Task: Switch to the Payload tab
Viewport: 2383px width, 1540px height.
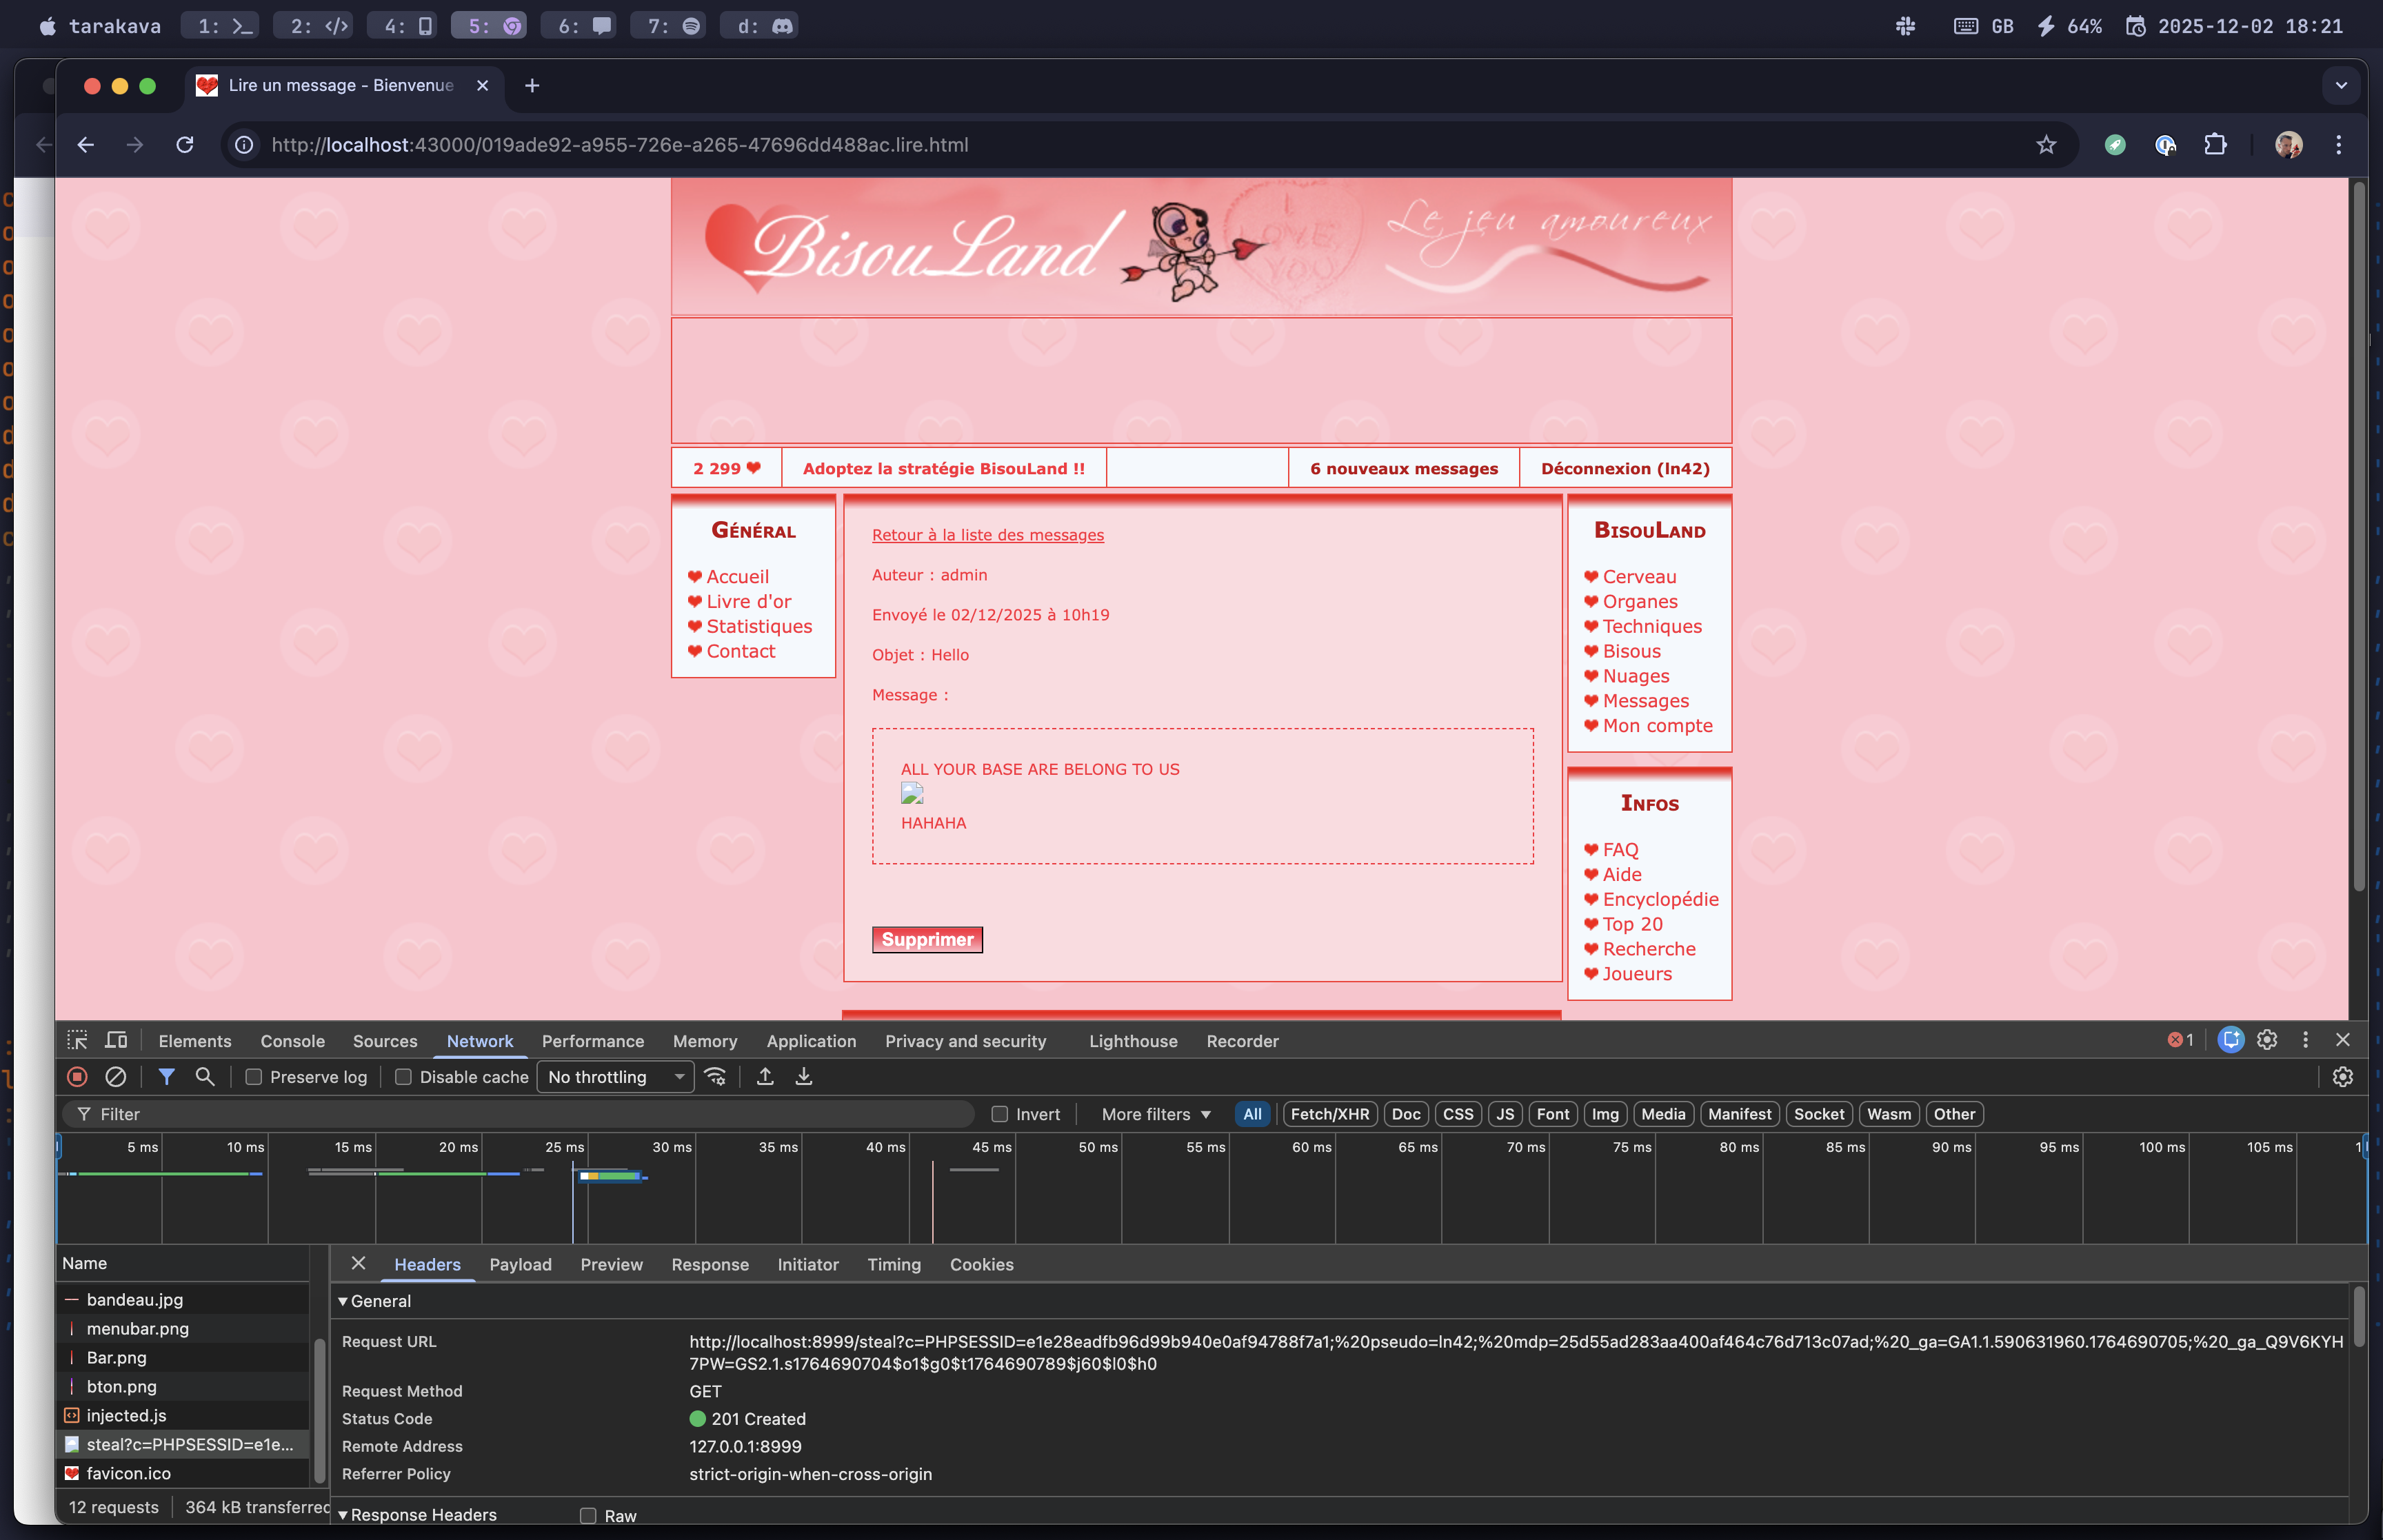Action: pyautogui.click(x=520, y=1264)
